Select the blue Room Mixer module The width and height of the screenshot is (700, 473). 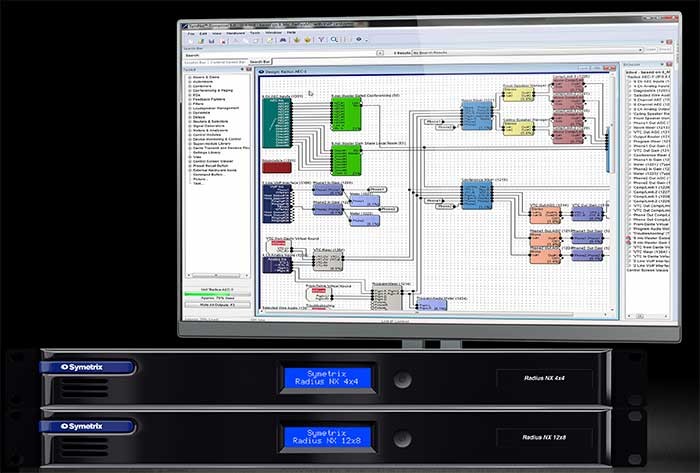pos(477,116)
